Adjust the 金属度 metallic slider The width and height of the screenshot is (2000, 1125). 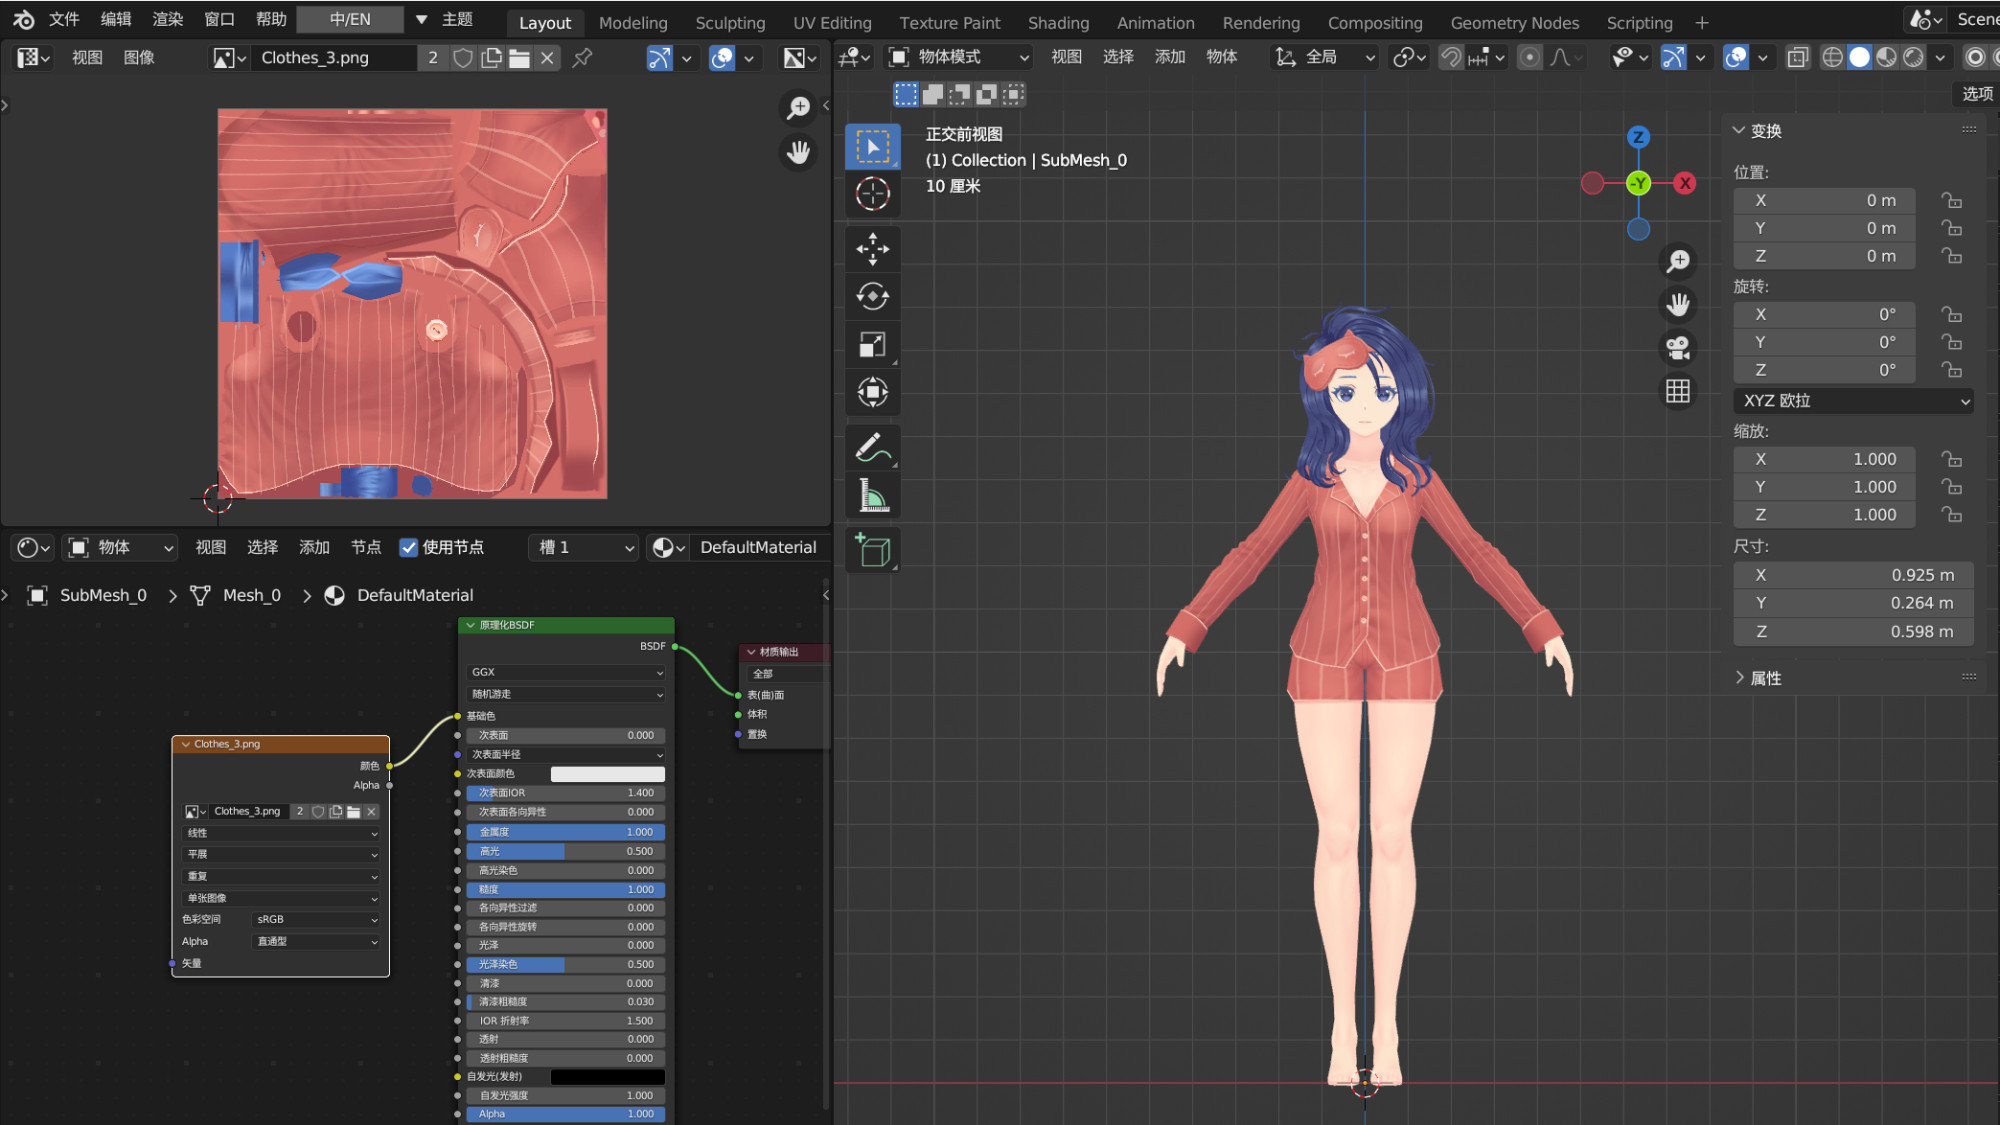click(565, 832)
